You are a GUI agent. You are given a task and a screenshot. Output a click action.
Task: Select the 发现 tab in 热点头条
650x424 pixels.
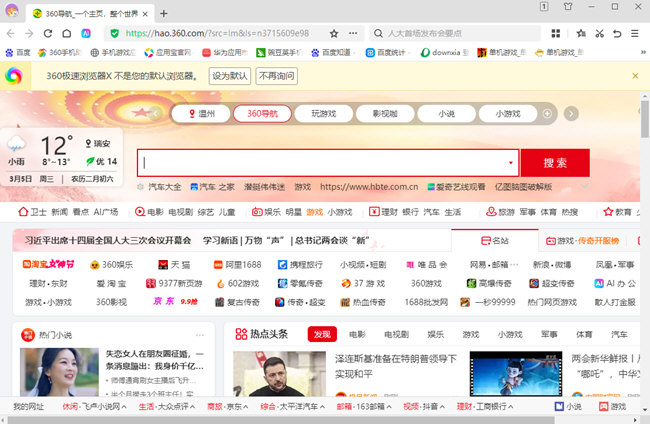322,334
